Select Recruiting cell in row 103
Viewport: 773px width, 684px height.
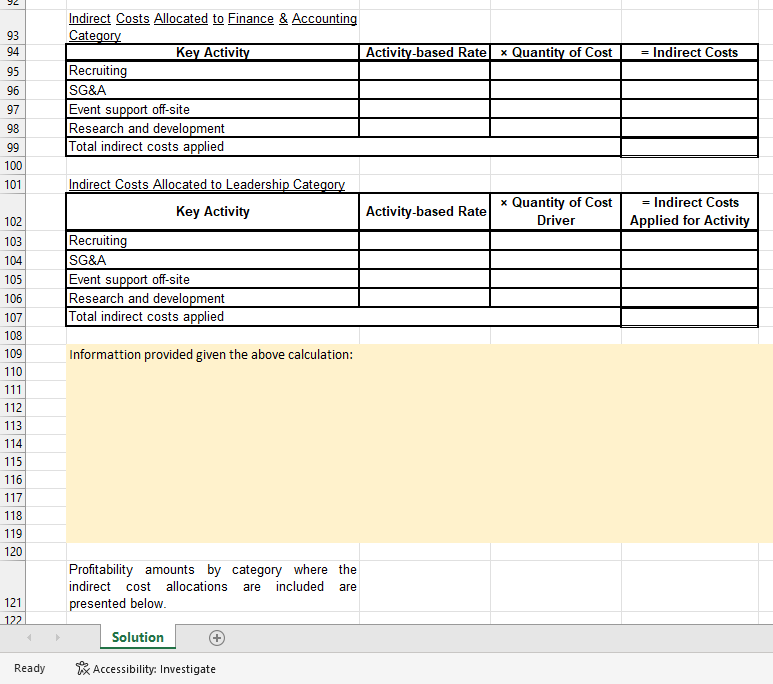coord(212,241)
